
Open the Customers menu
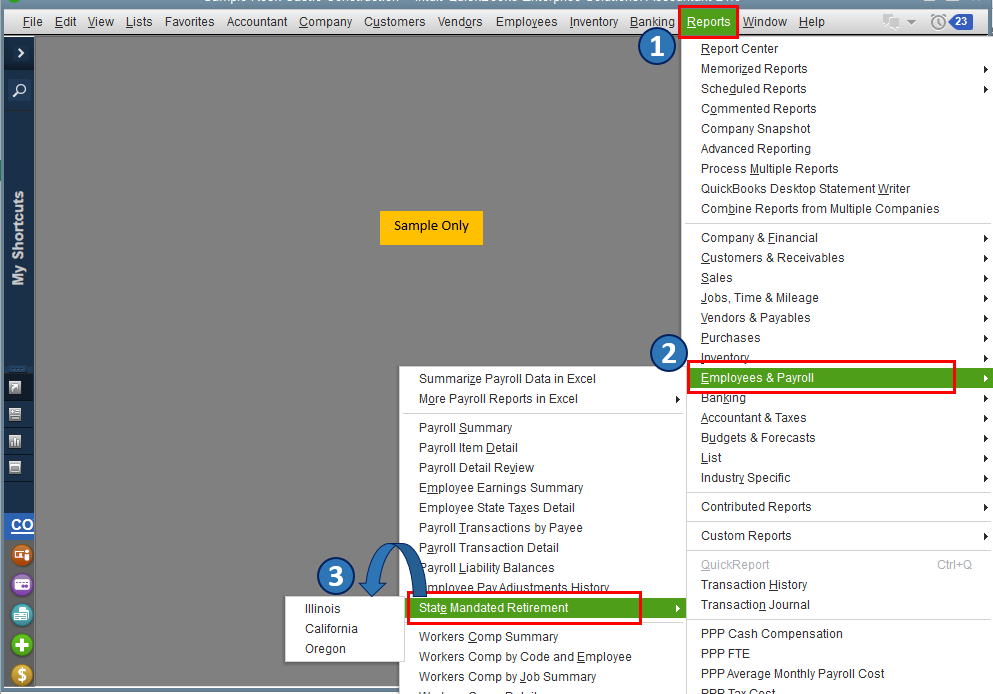[395, 22]
